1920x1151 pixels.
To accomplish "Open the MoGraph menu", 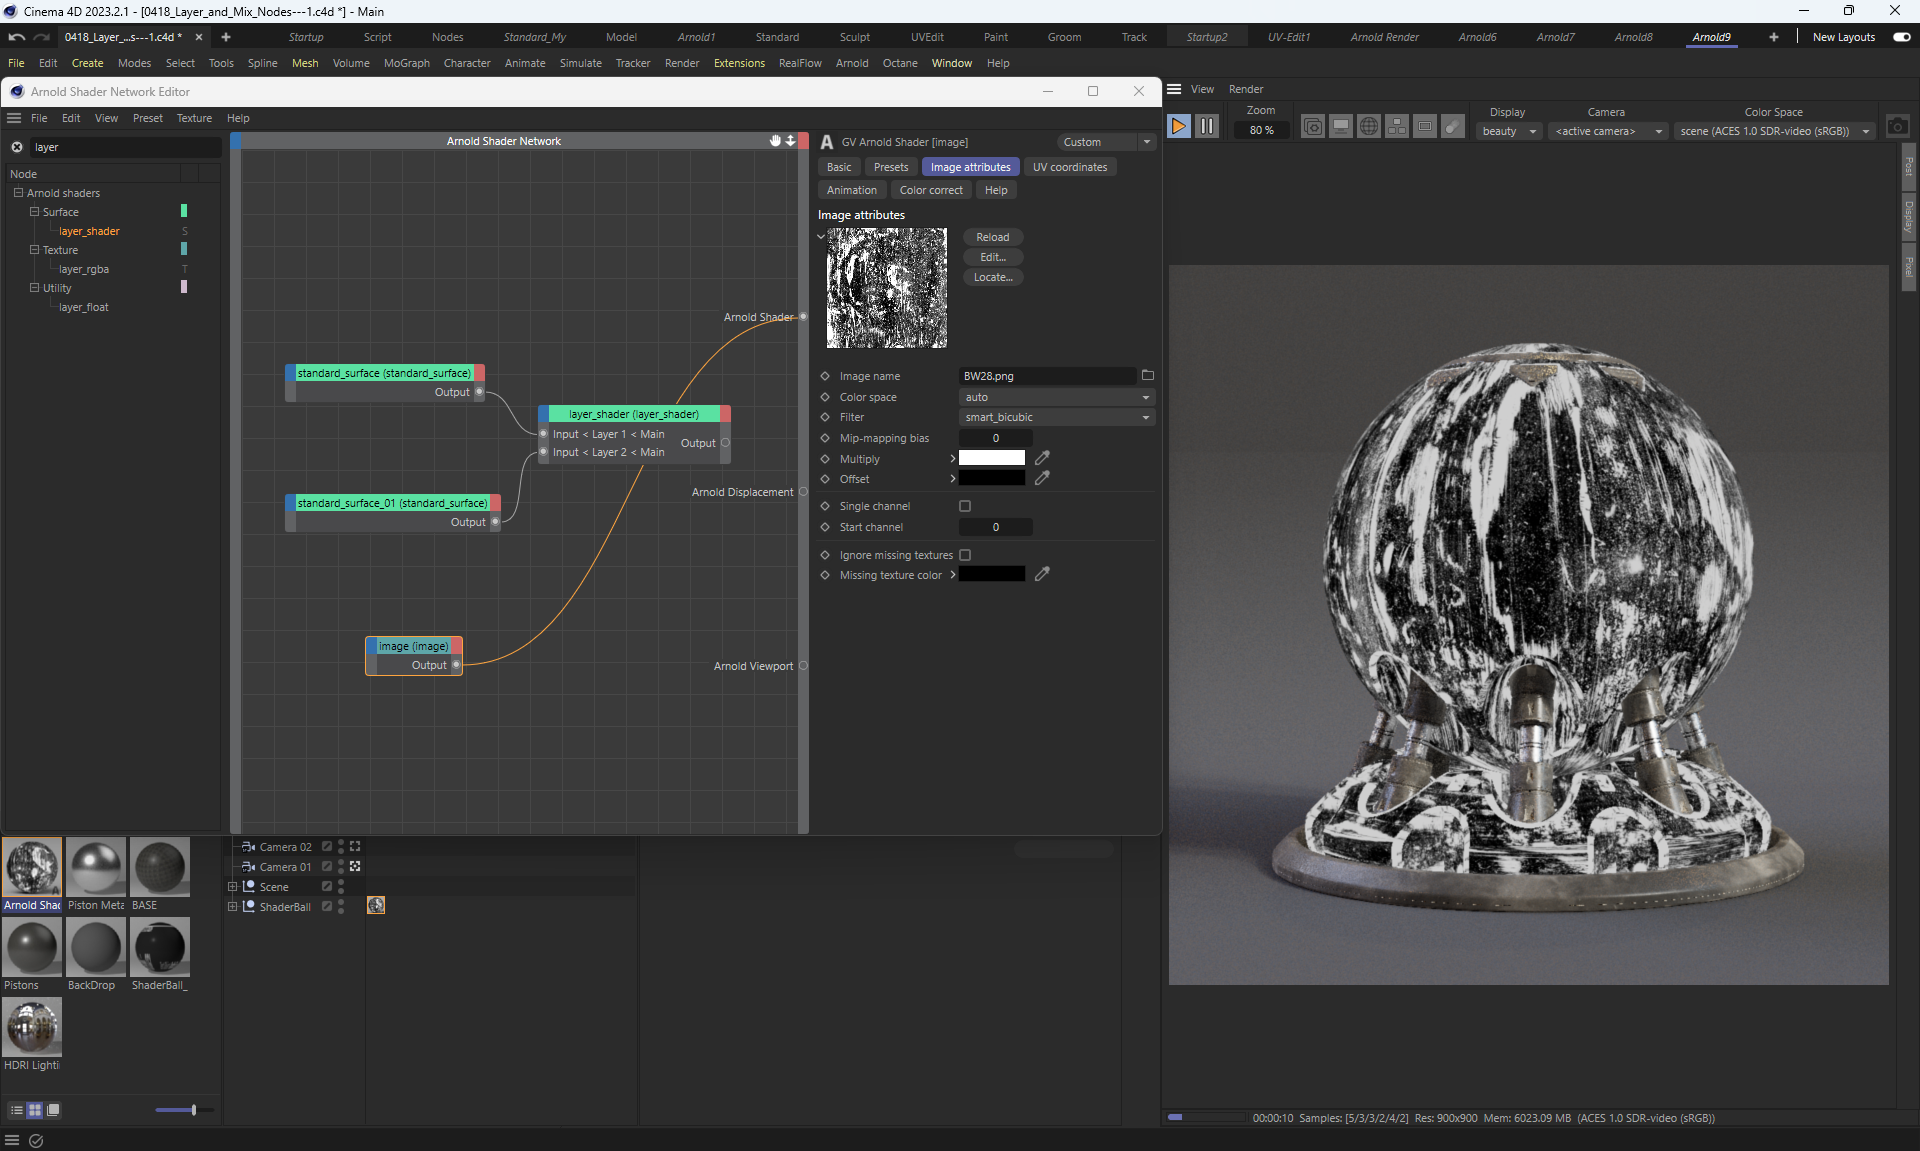I will pos(406,63).
